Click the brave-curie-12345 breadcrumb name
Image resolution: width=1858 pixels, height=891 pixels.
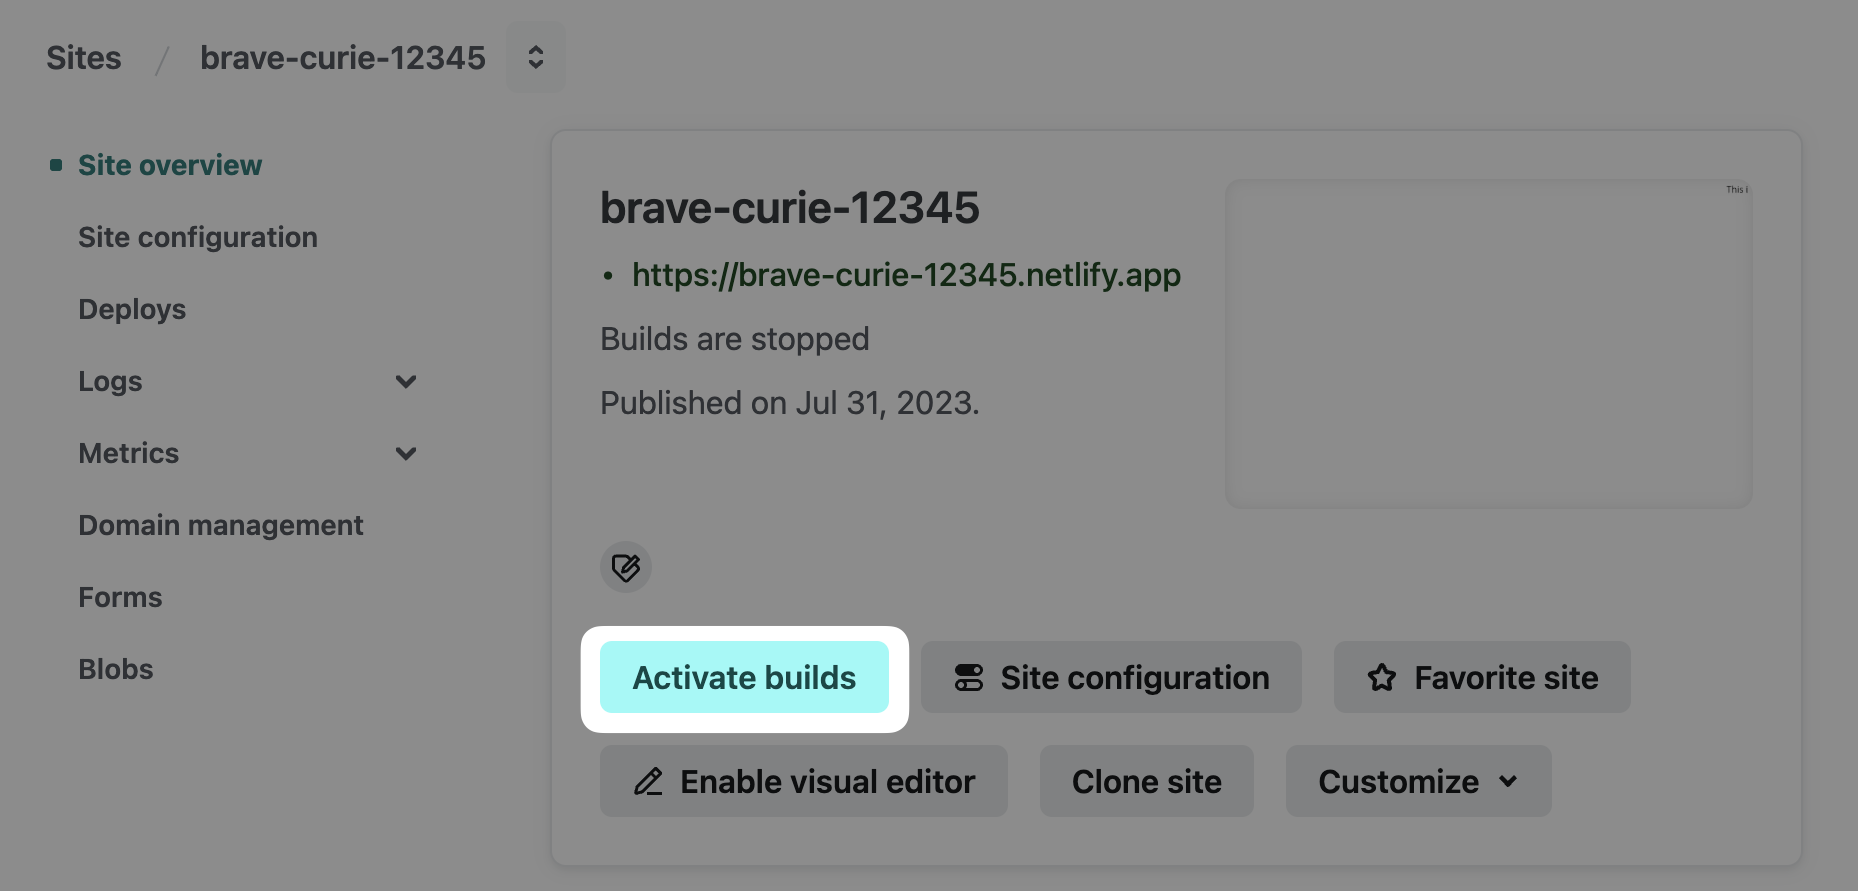(342, 58)
